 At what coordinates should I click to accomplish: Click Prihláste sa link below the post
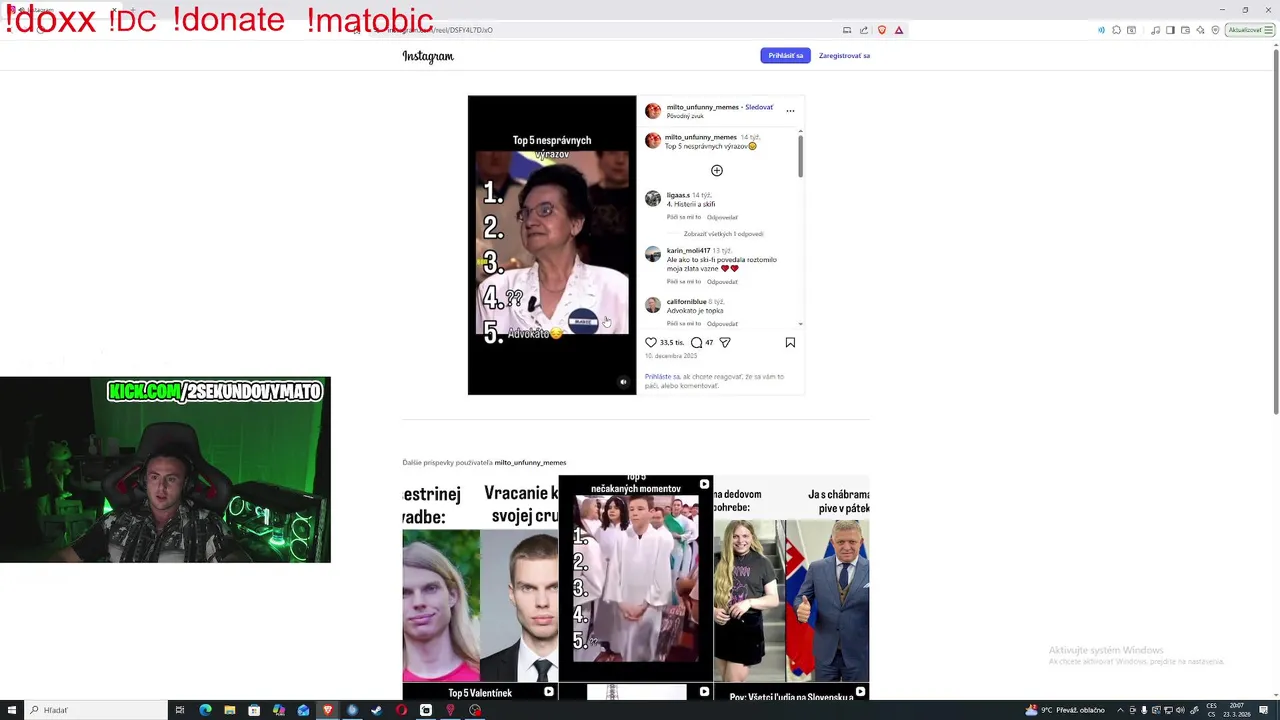point(662,377)
